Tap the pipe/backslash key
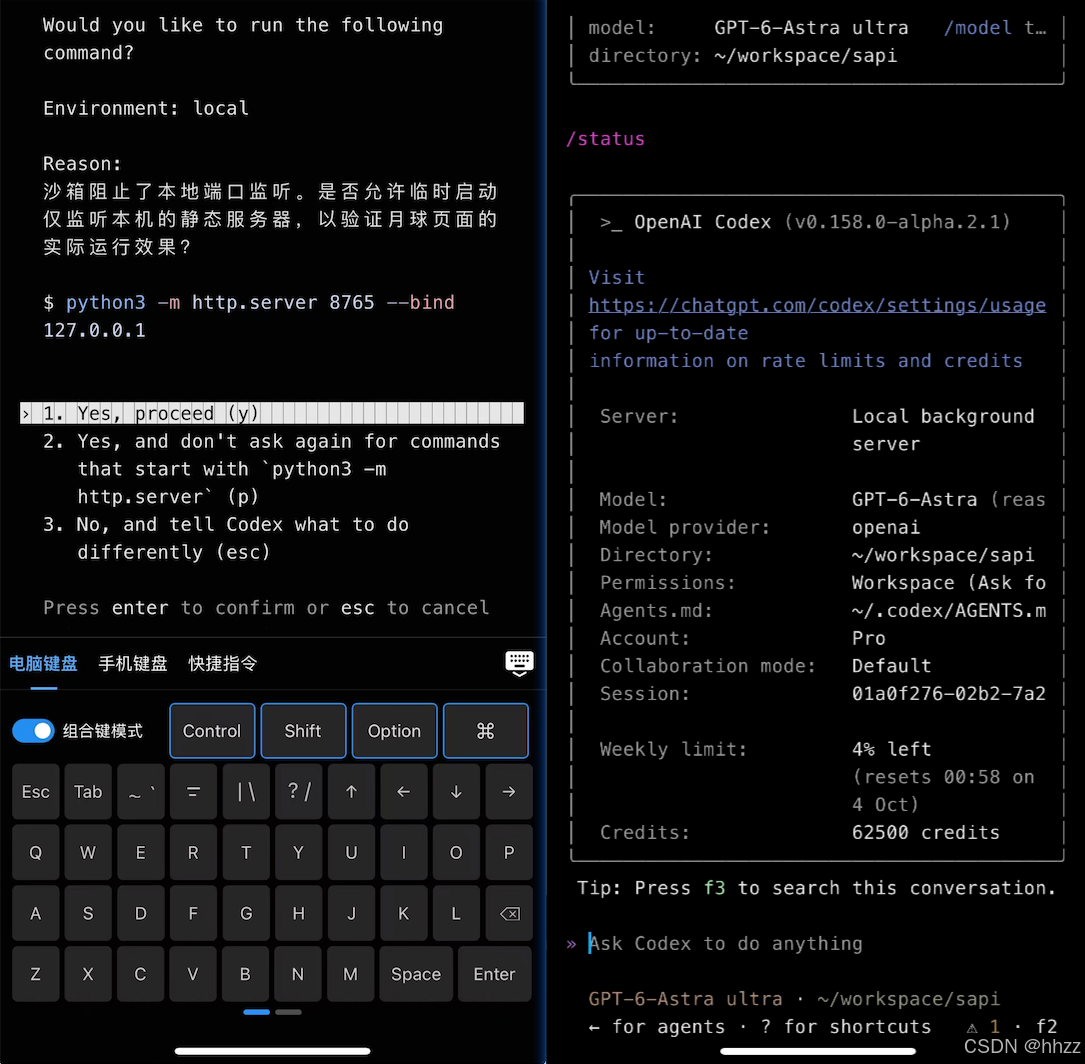Viewport: 1085px width, 1064px height. (x=246, y=791)
